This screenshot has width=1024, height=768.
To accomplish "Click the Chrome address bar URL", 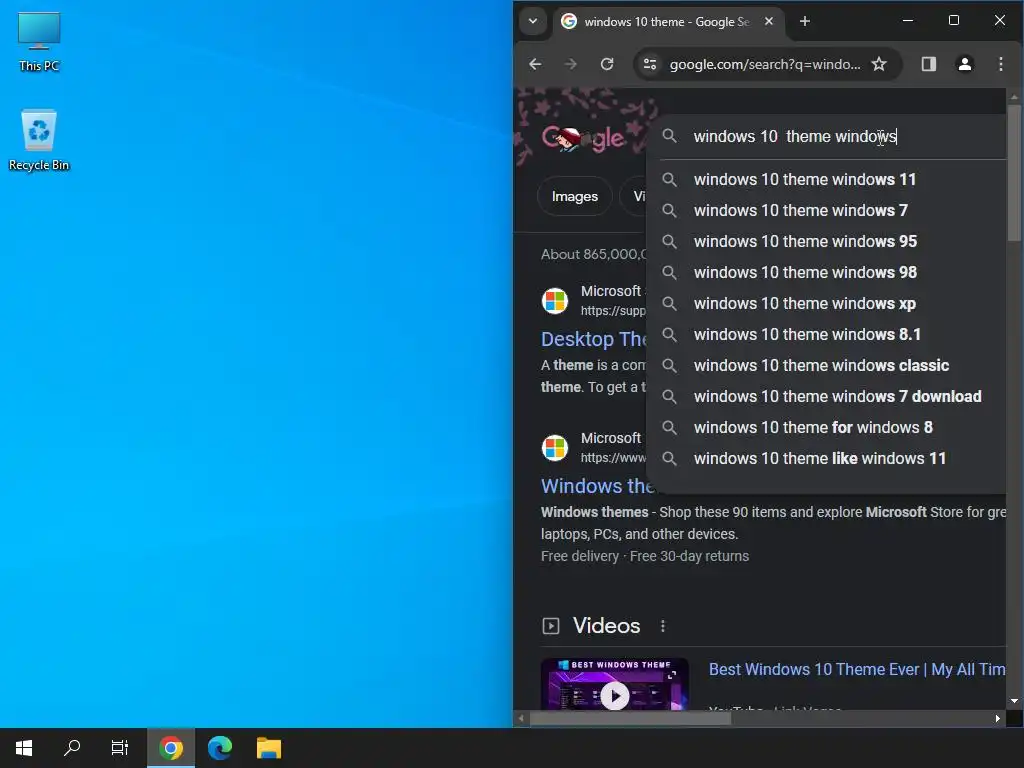I will tap(765, 64).
